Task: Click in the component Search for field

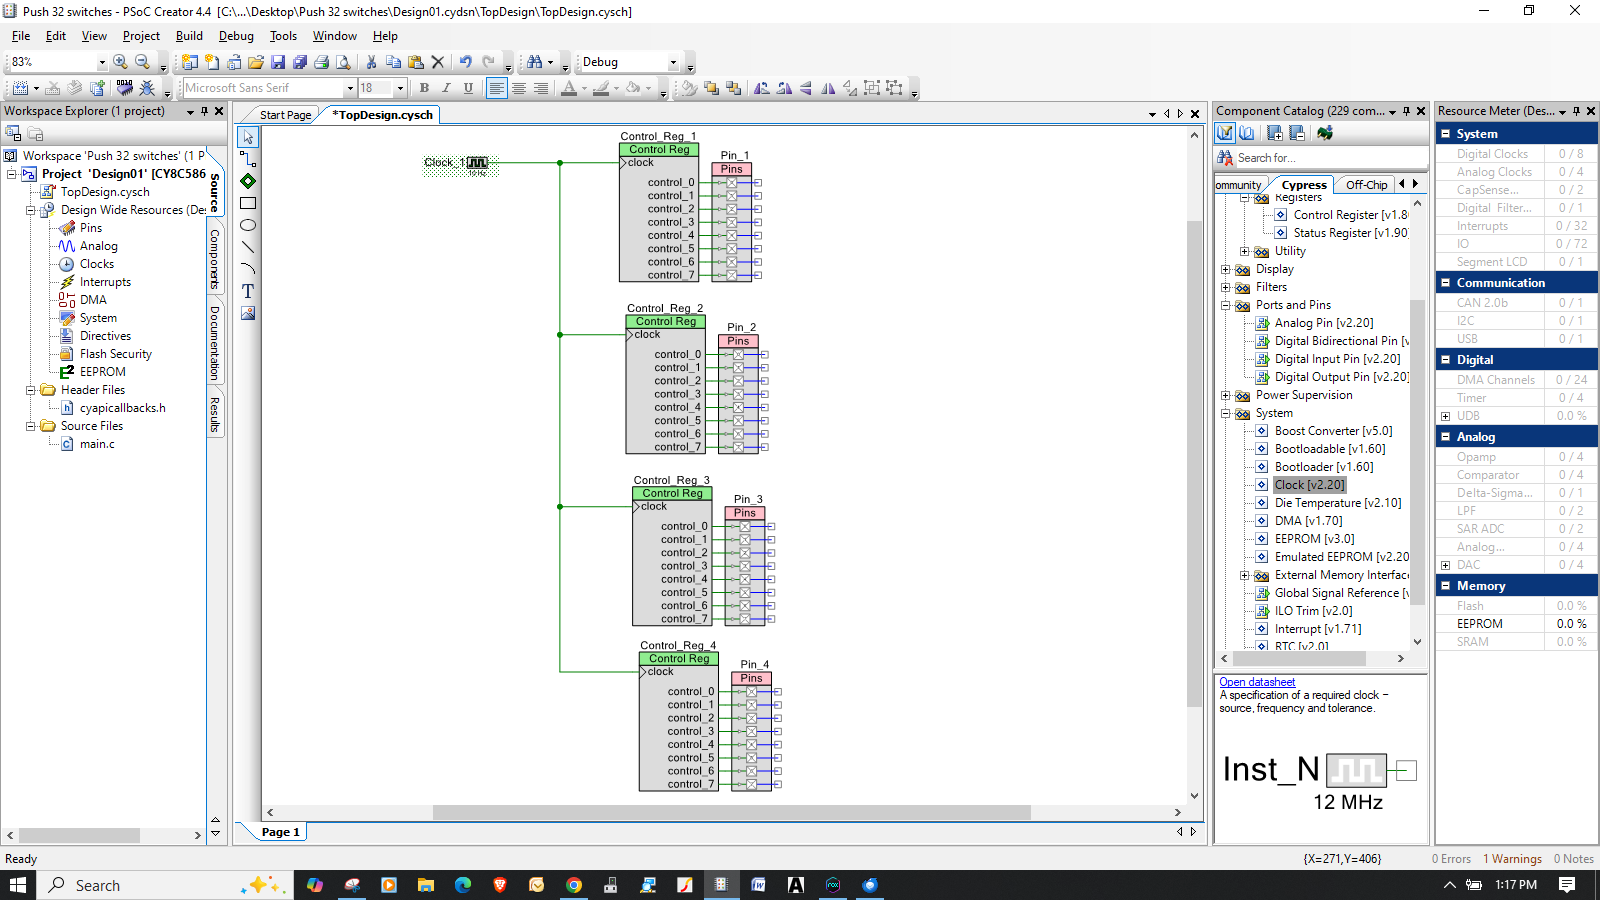Action: point(1330,158)
